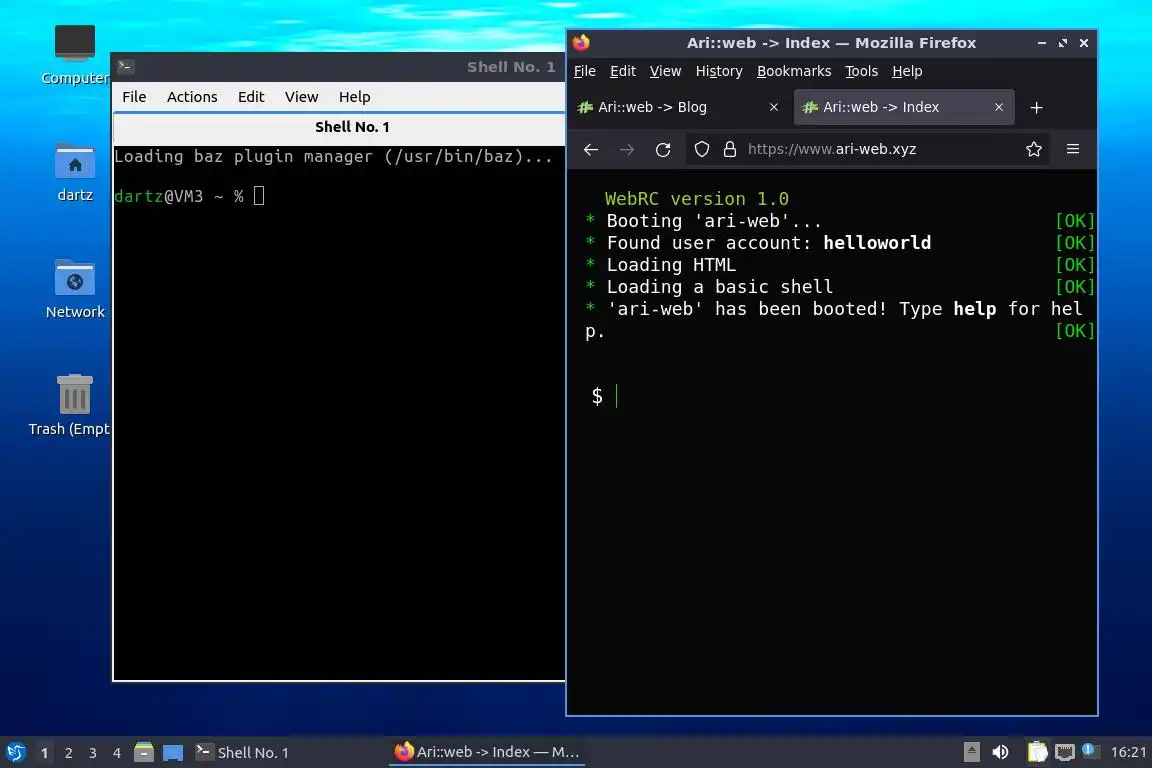Click the 16:21 taskbar clock
The width and height of the screenshot is (1152, 768).
click(1128, 753)
